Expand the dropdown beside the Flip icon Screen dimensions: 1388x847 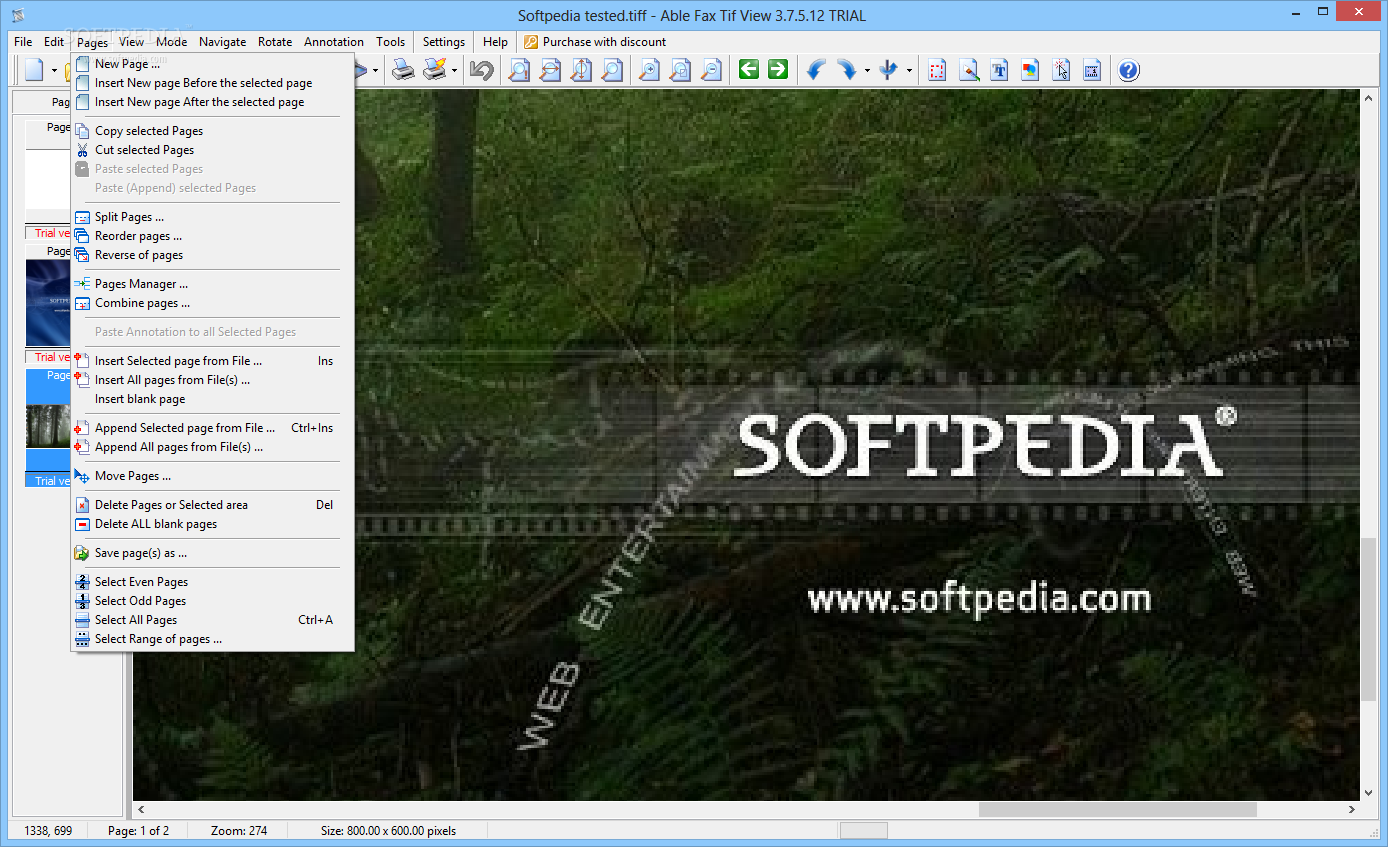point(909,70)
